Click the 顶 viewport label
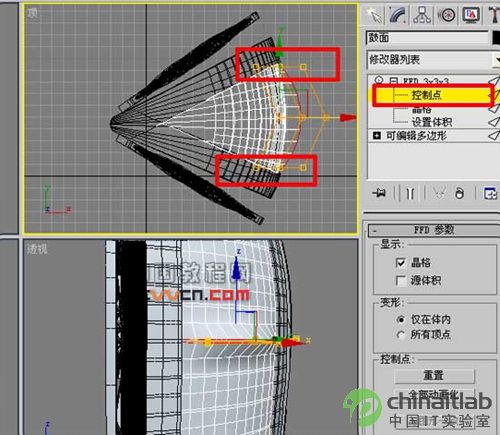500x435 pixels. (x=32, y=13)
